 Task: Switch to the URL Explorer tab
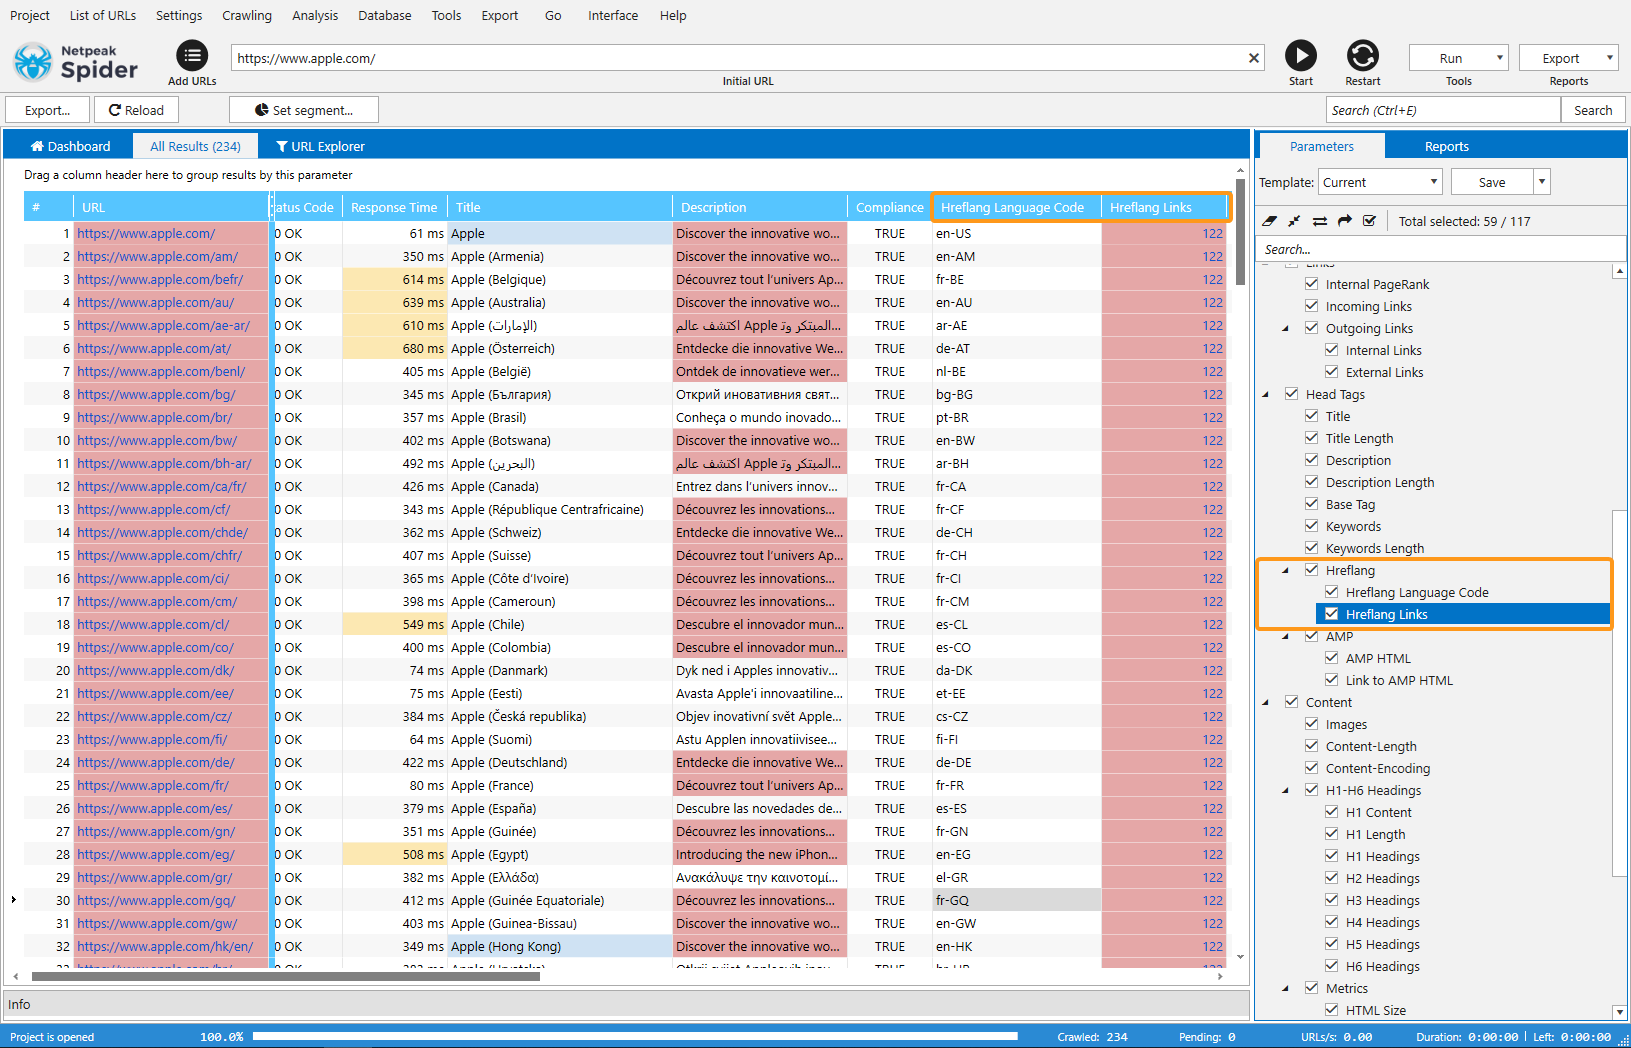[x=320, y=146]
